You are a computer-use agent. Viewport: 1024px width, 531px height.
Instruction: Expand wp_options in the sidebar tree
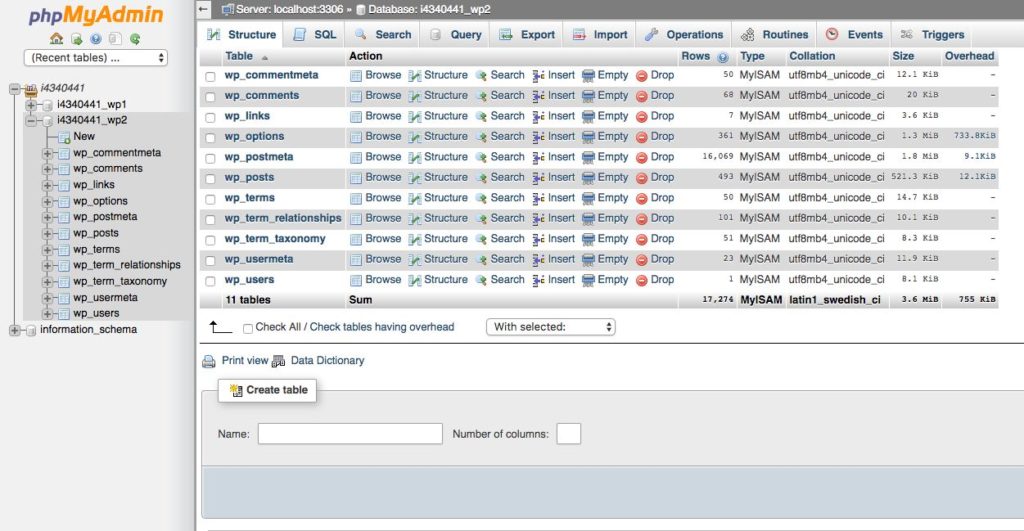47,202
